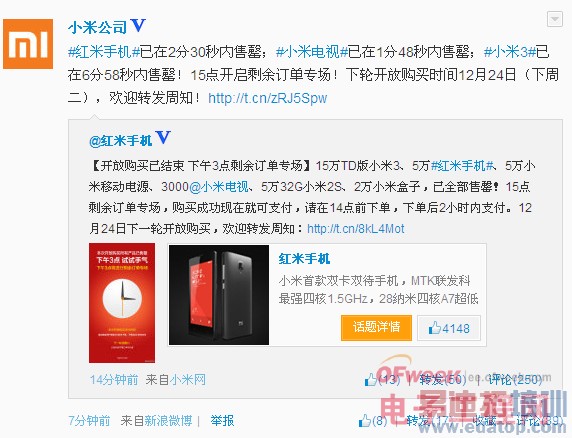This screenshot has width=572, height=438.
Task: Follow the t.cn/zRJ5Spw short link
Action: pyautogui.click(x=268, y=98)
